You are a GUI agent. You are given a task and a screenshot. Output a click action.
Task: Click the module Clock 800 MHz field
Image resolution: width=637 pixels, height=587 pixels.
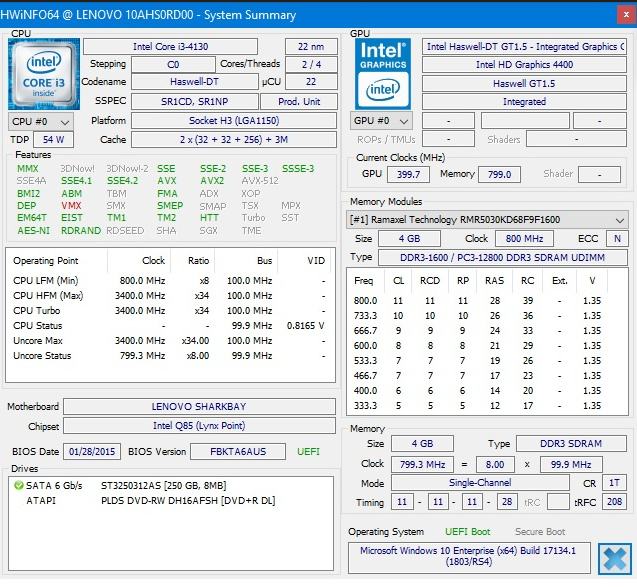point(524,238)
